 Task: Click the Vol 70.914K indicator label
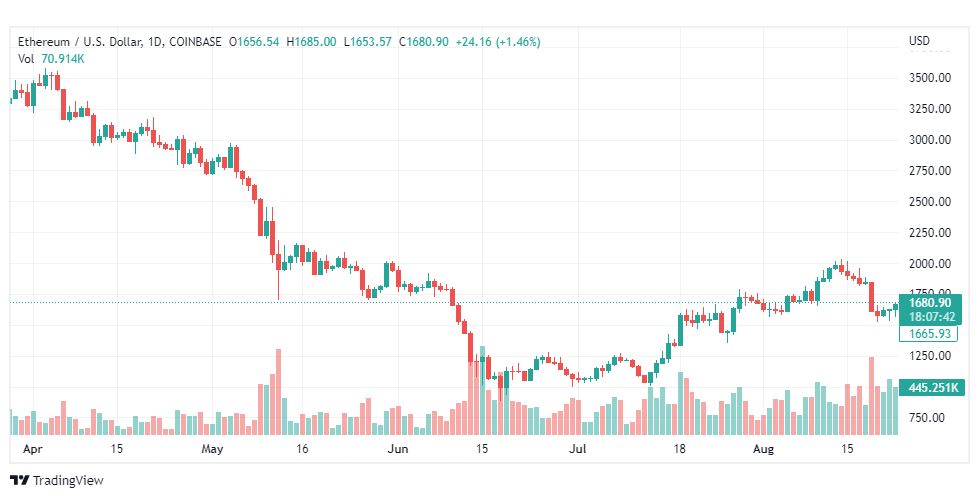(51, 59)
